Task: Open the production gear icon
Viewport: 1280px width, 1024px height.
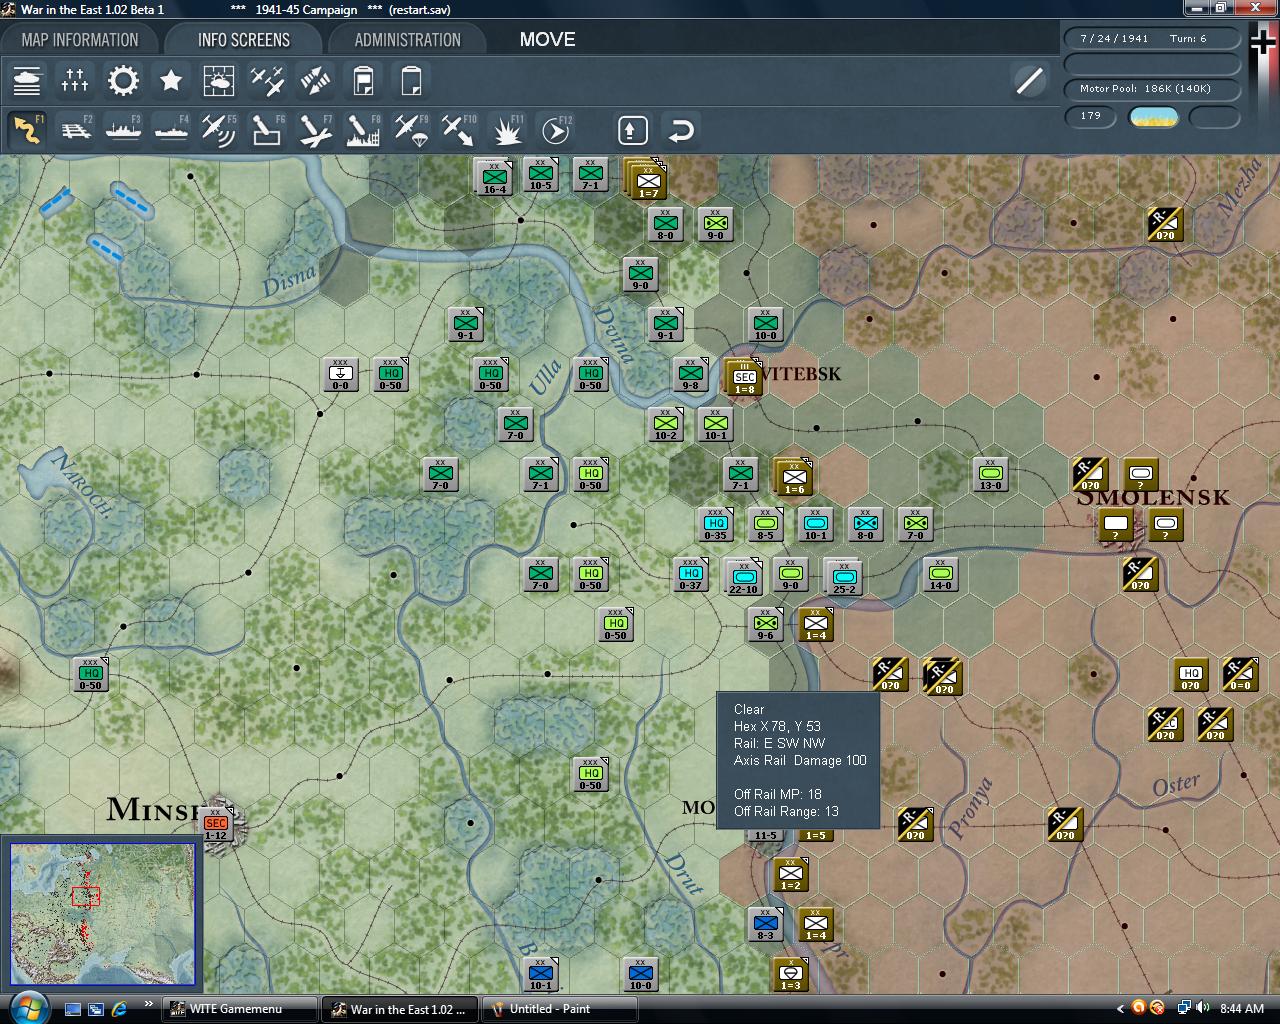Action: 123,80
